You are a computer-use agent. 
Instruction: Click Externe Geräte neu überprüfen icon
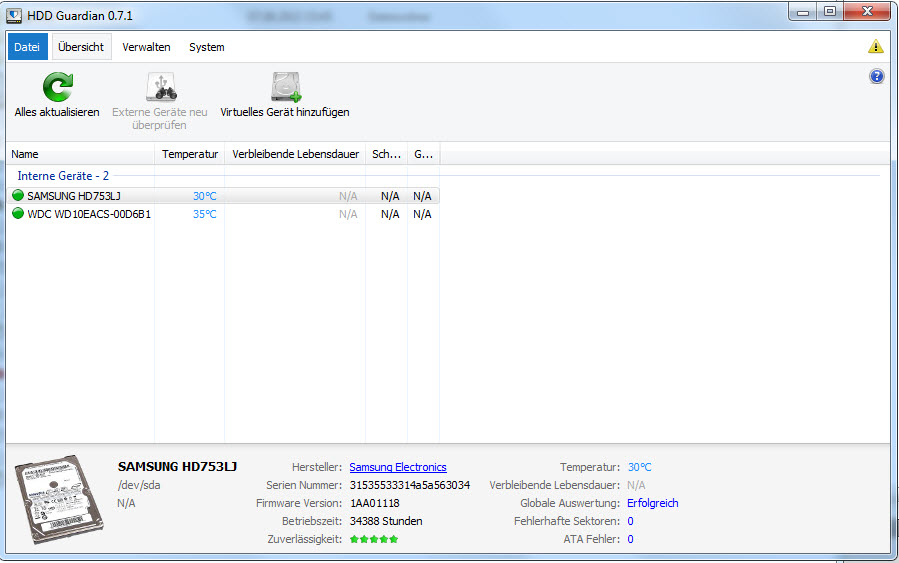160,88
